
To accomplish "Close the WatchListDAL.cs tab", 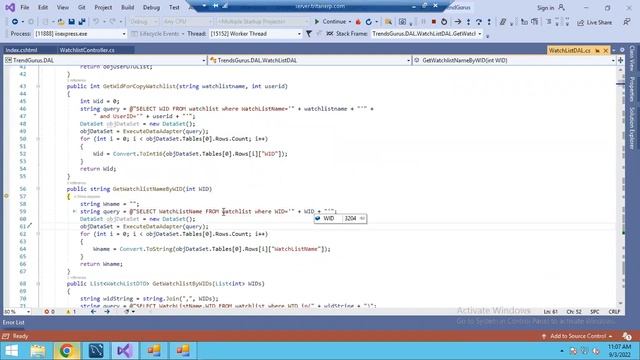I will pos(606,51).
